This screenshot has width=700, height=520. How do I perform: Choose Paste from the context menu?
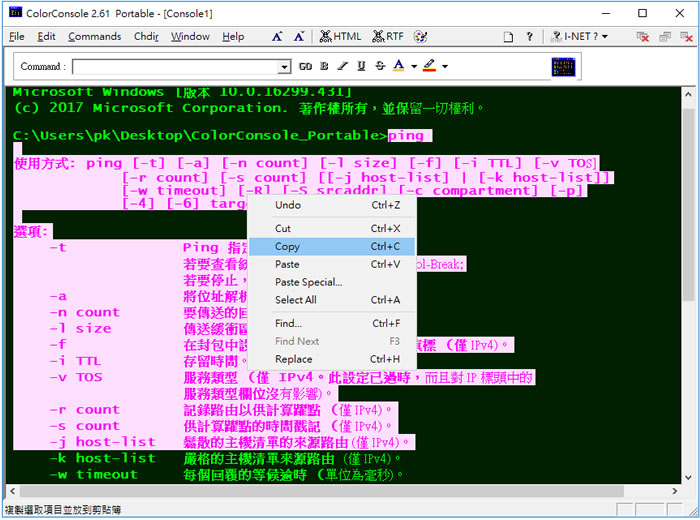(332, 264)
